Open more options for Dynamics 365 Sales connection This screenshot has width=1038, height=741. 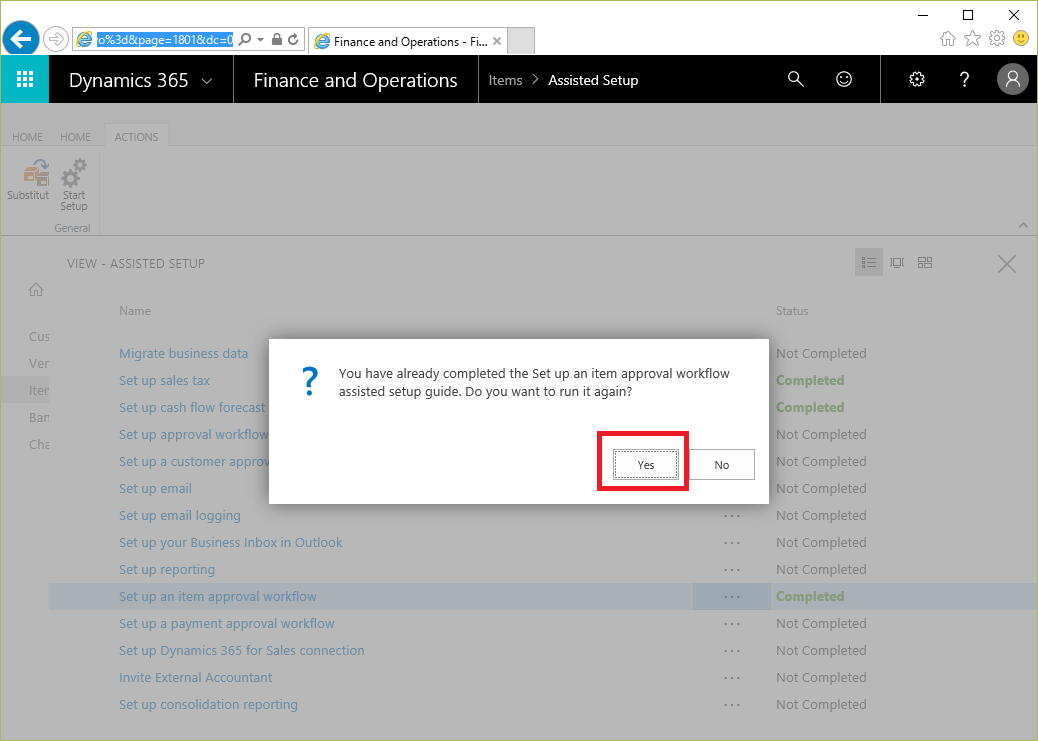click(732, 652)
